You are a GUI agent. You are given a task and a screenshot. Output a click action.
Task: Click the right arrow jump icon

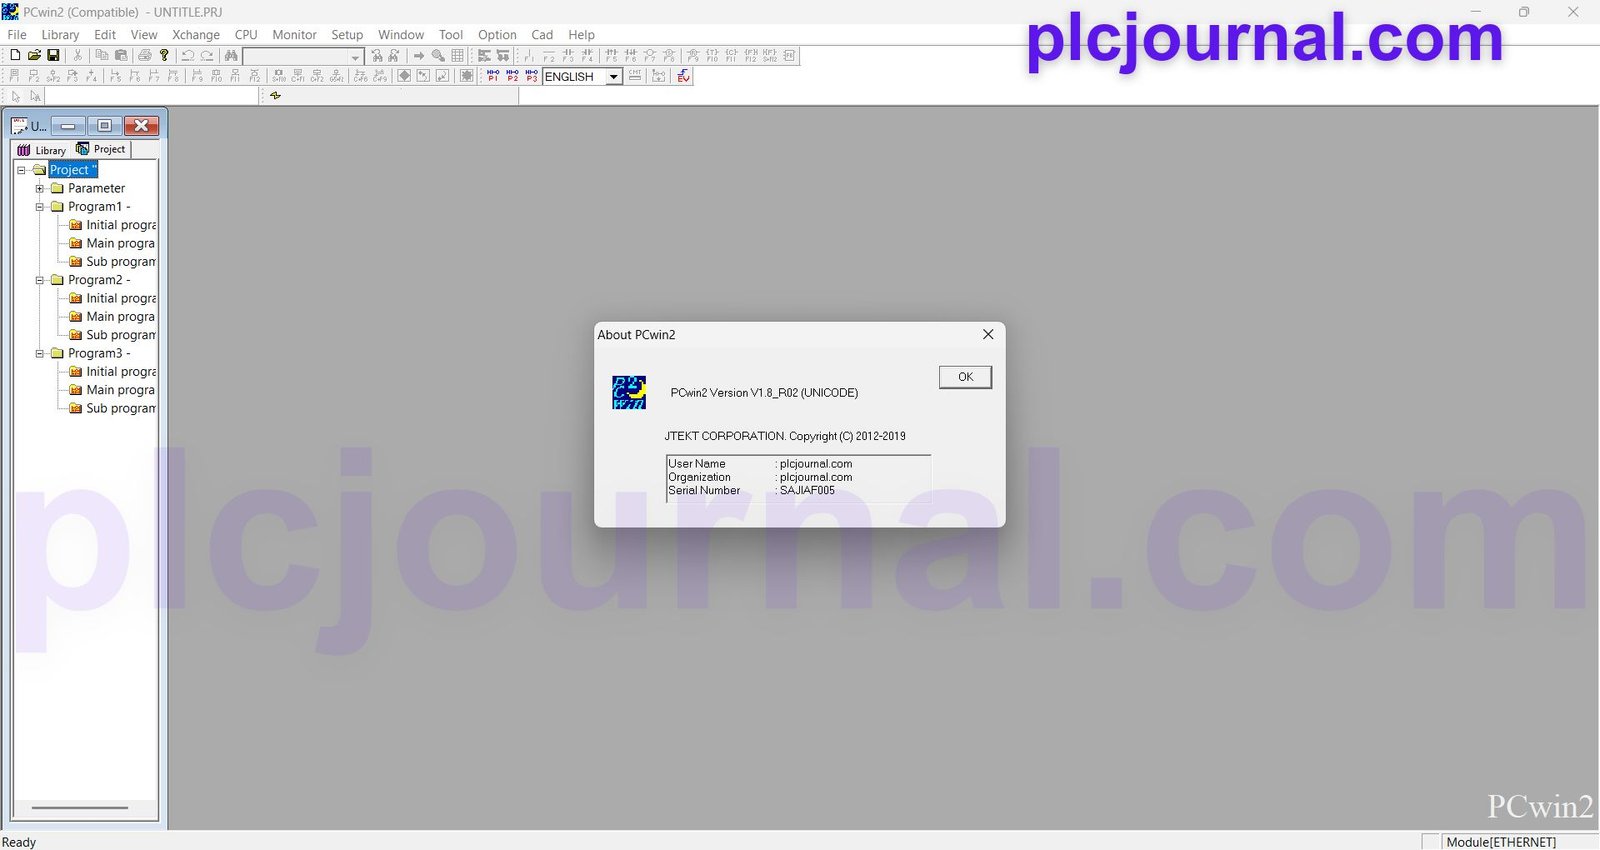[x=419, y=56]
